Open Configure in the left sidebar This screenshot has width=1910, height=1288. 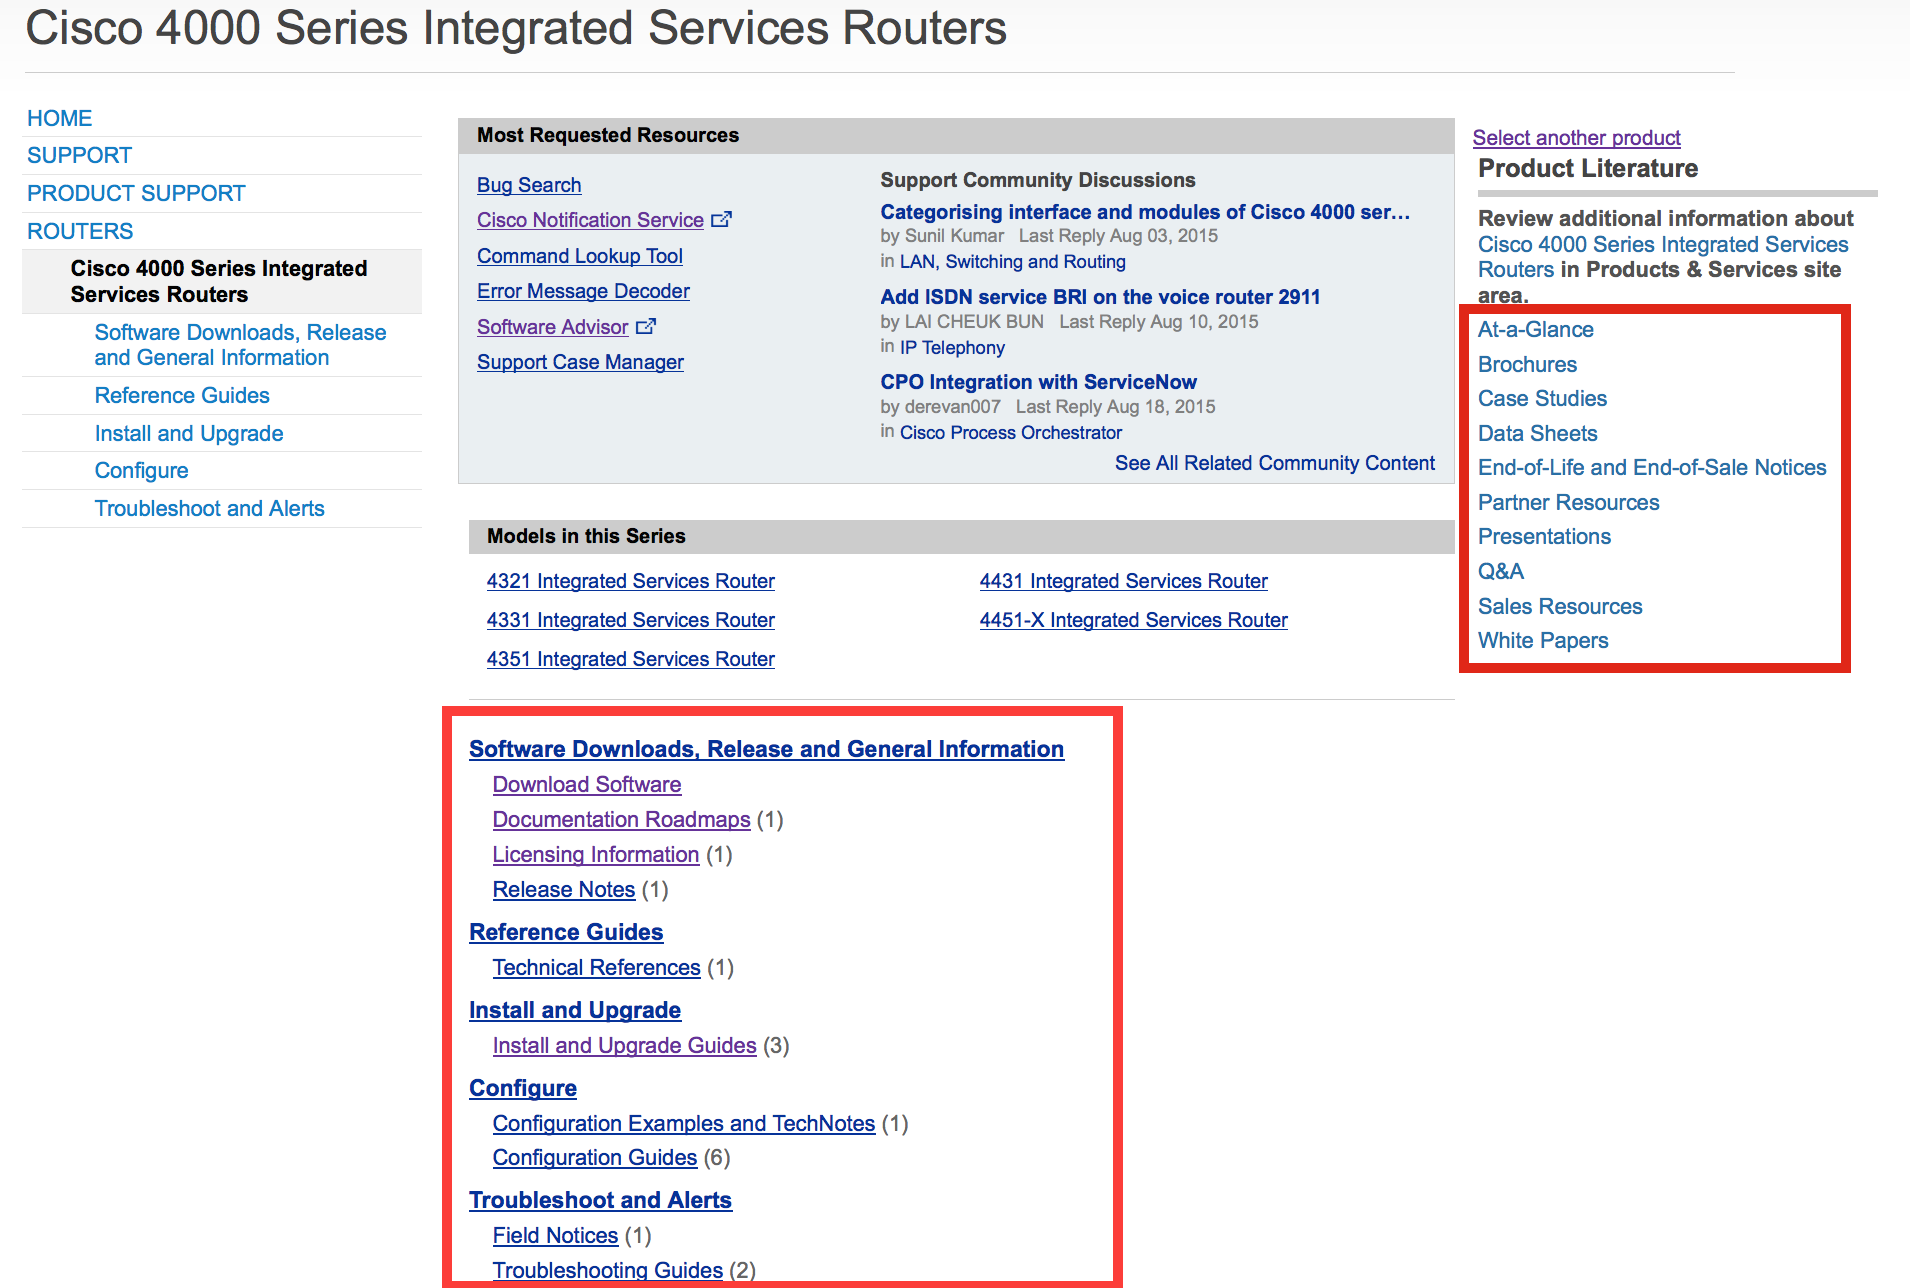coord(141,470)
